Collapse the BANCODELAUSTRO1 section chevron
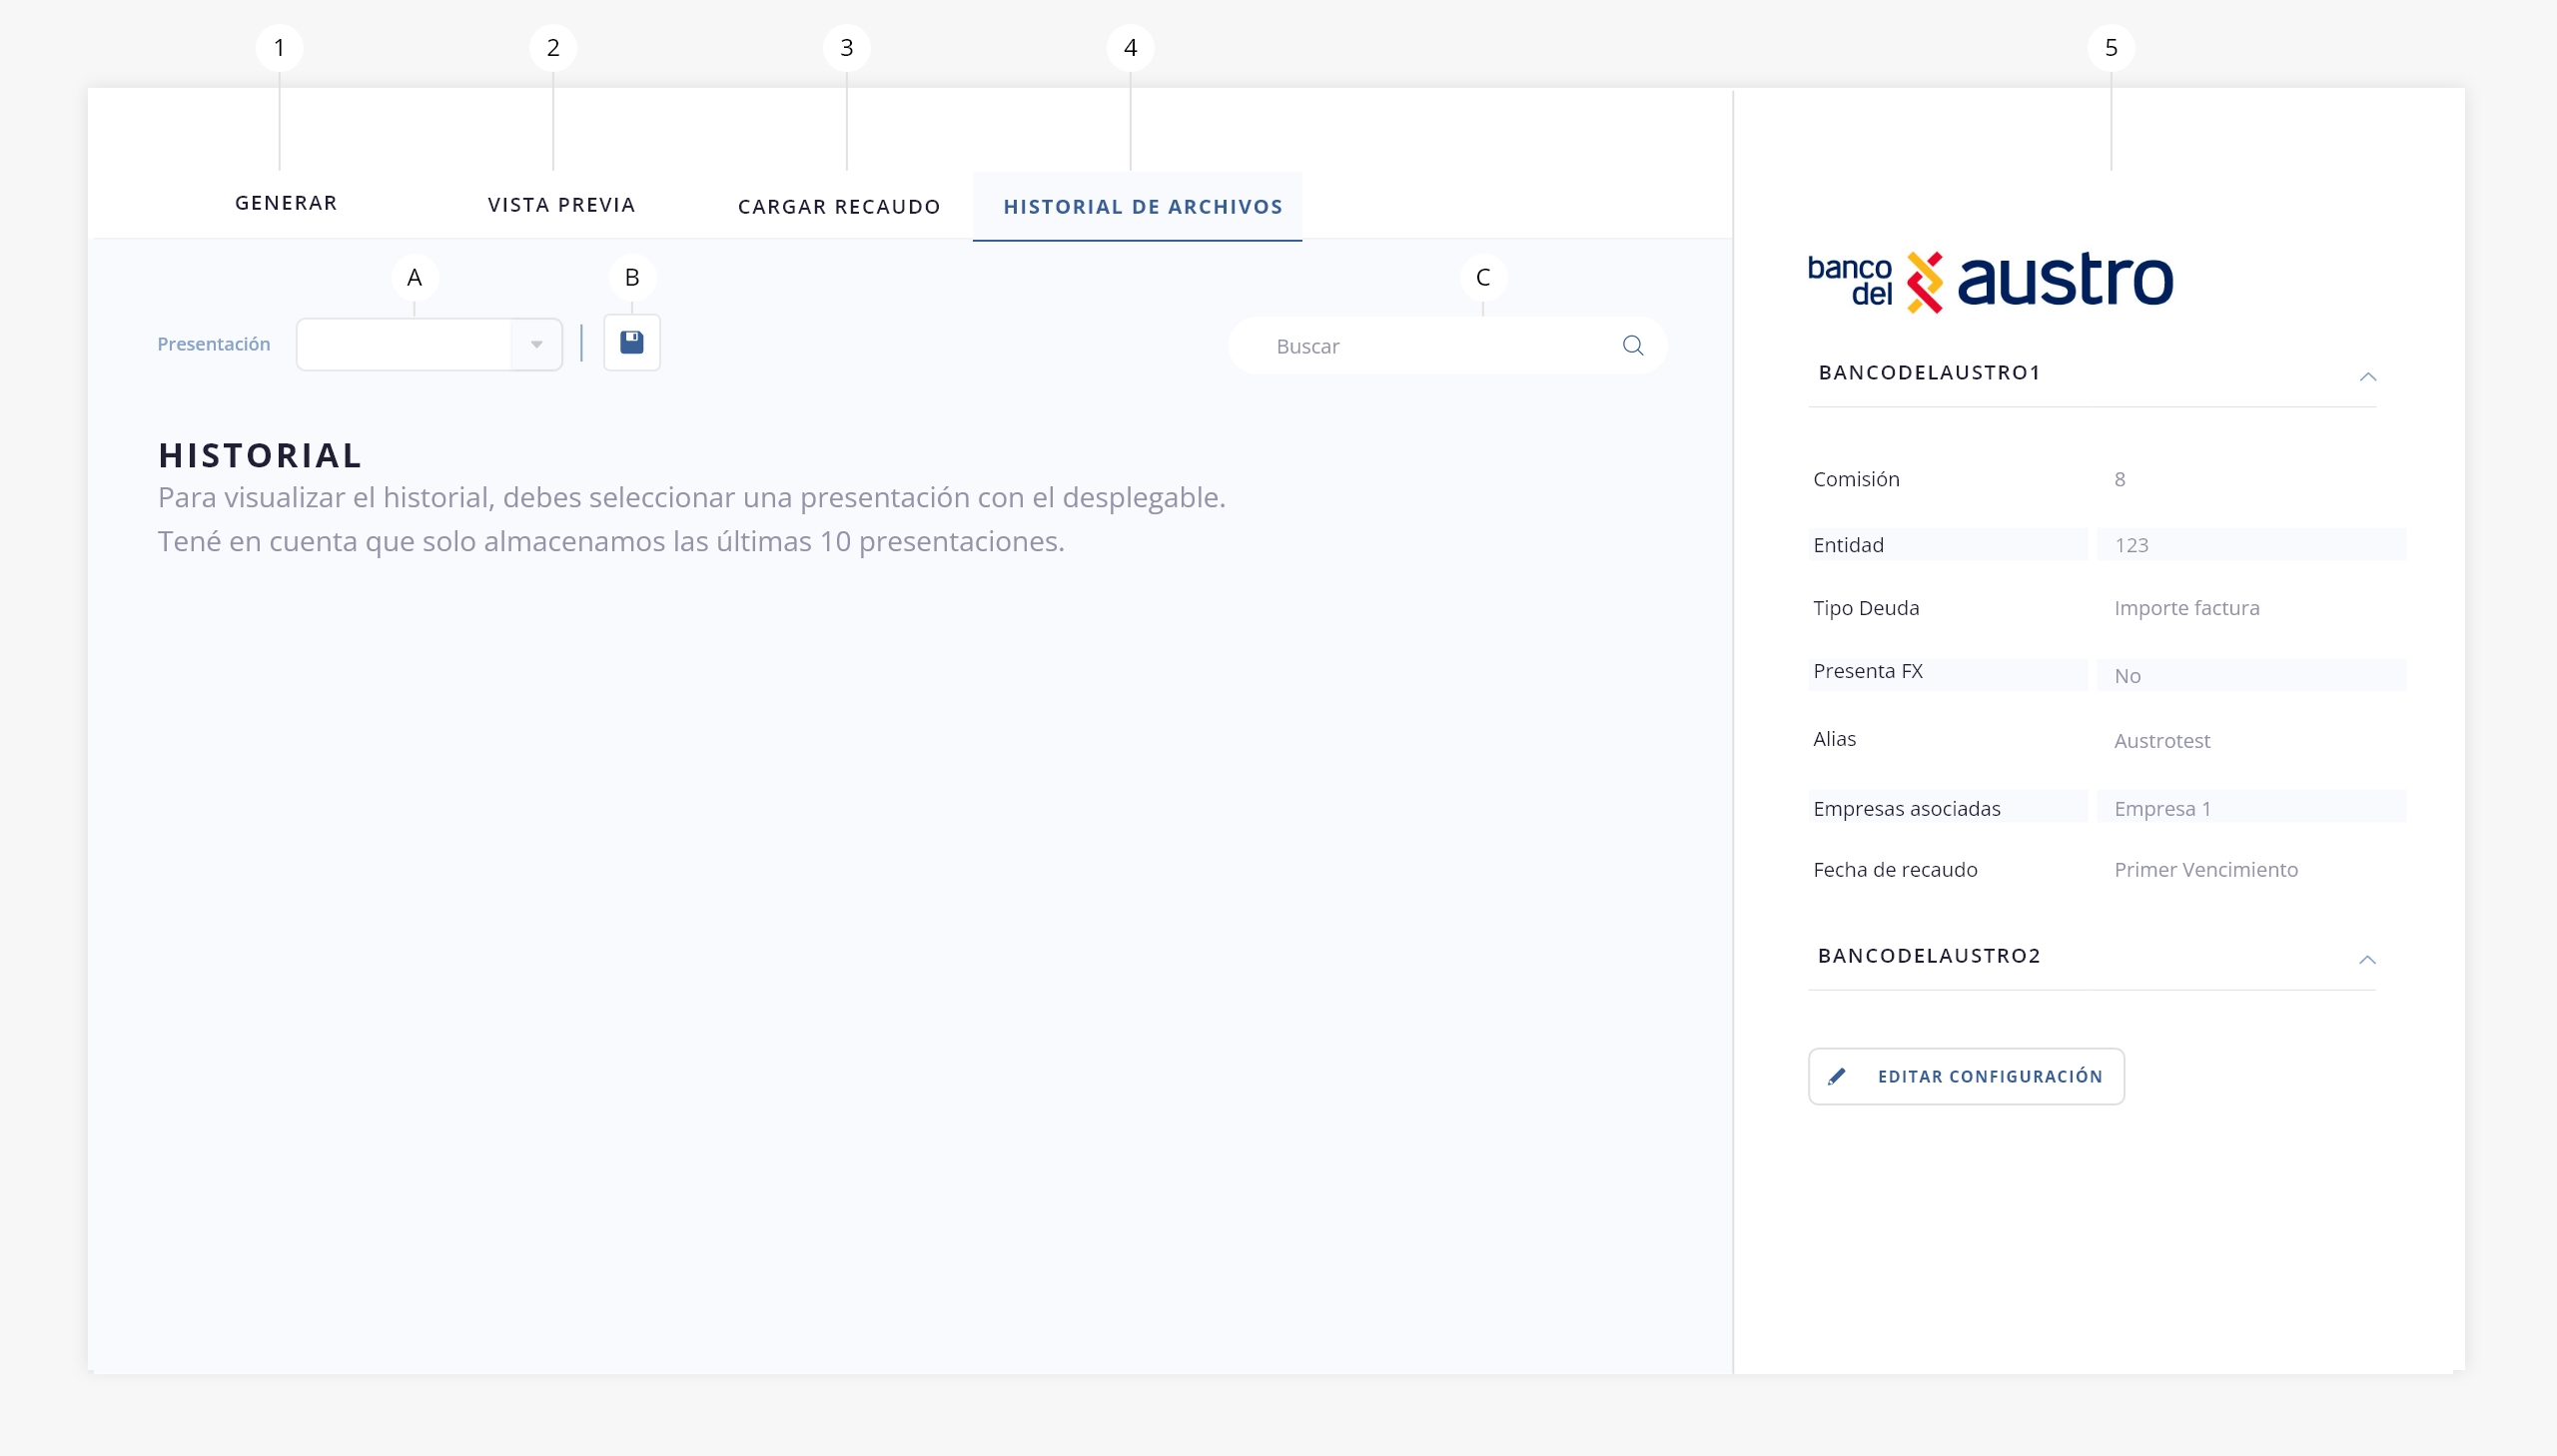Screen dimensions: 2557x1456 [2367, 377]
